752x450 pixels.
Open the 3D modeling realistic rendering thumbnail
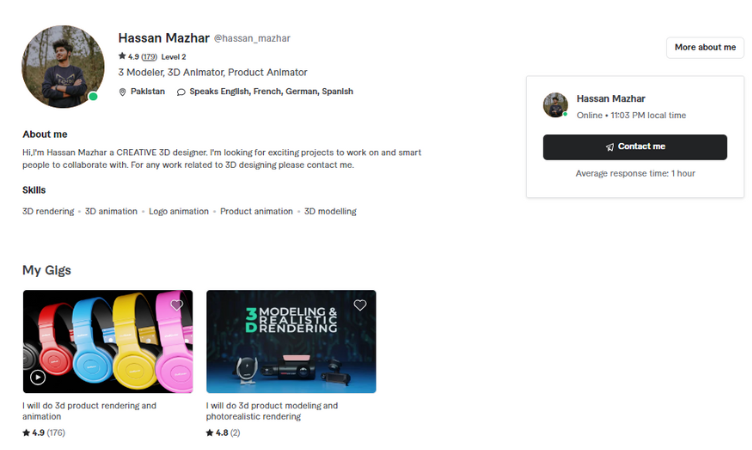coord(291,342)
